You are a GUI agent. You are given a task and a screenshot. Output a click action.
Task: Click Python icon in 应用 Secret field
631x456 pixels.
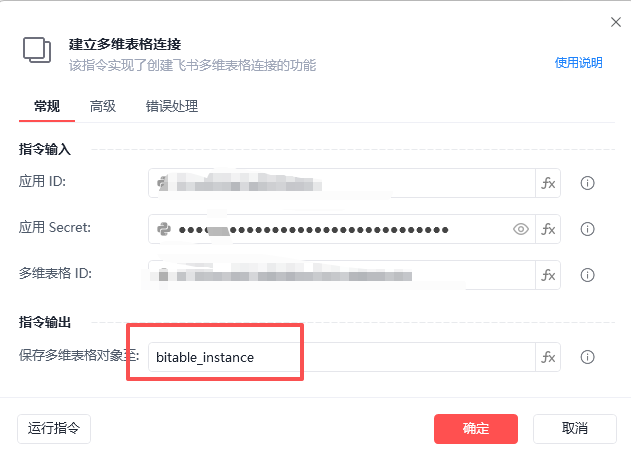tap(164, 229)
